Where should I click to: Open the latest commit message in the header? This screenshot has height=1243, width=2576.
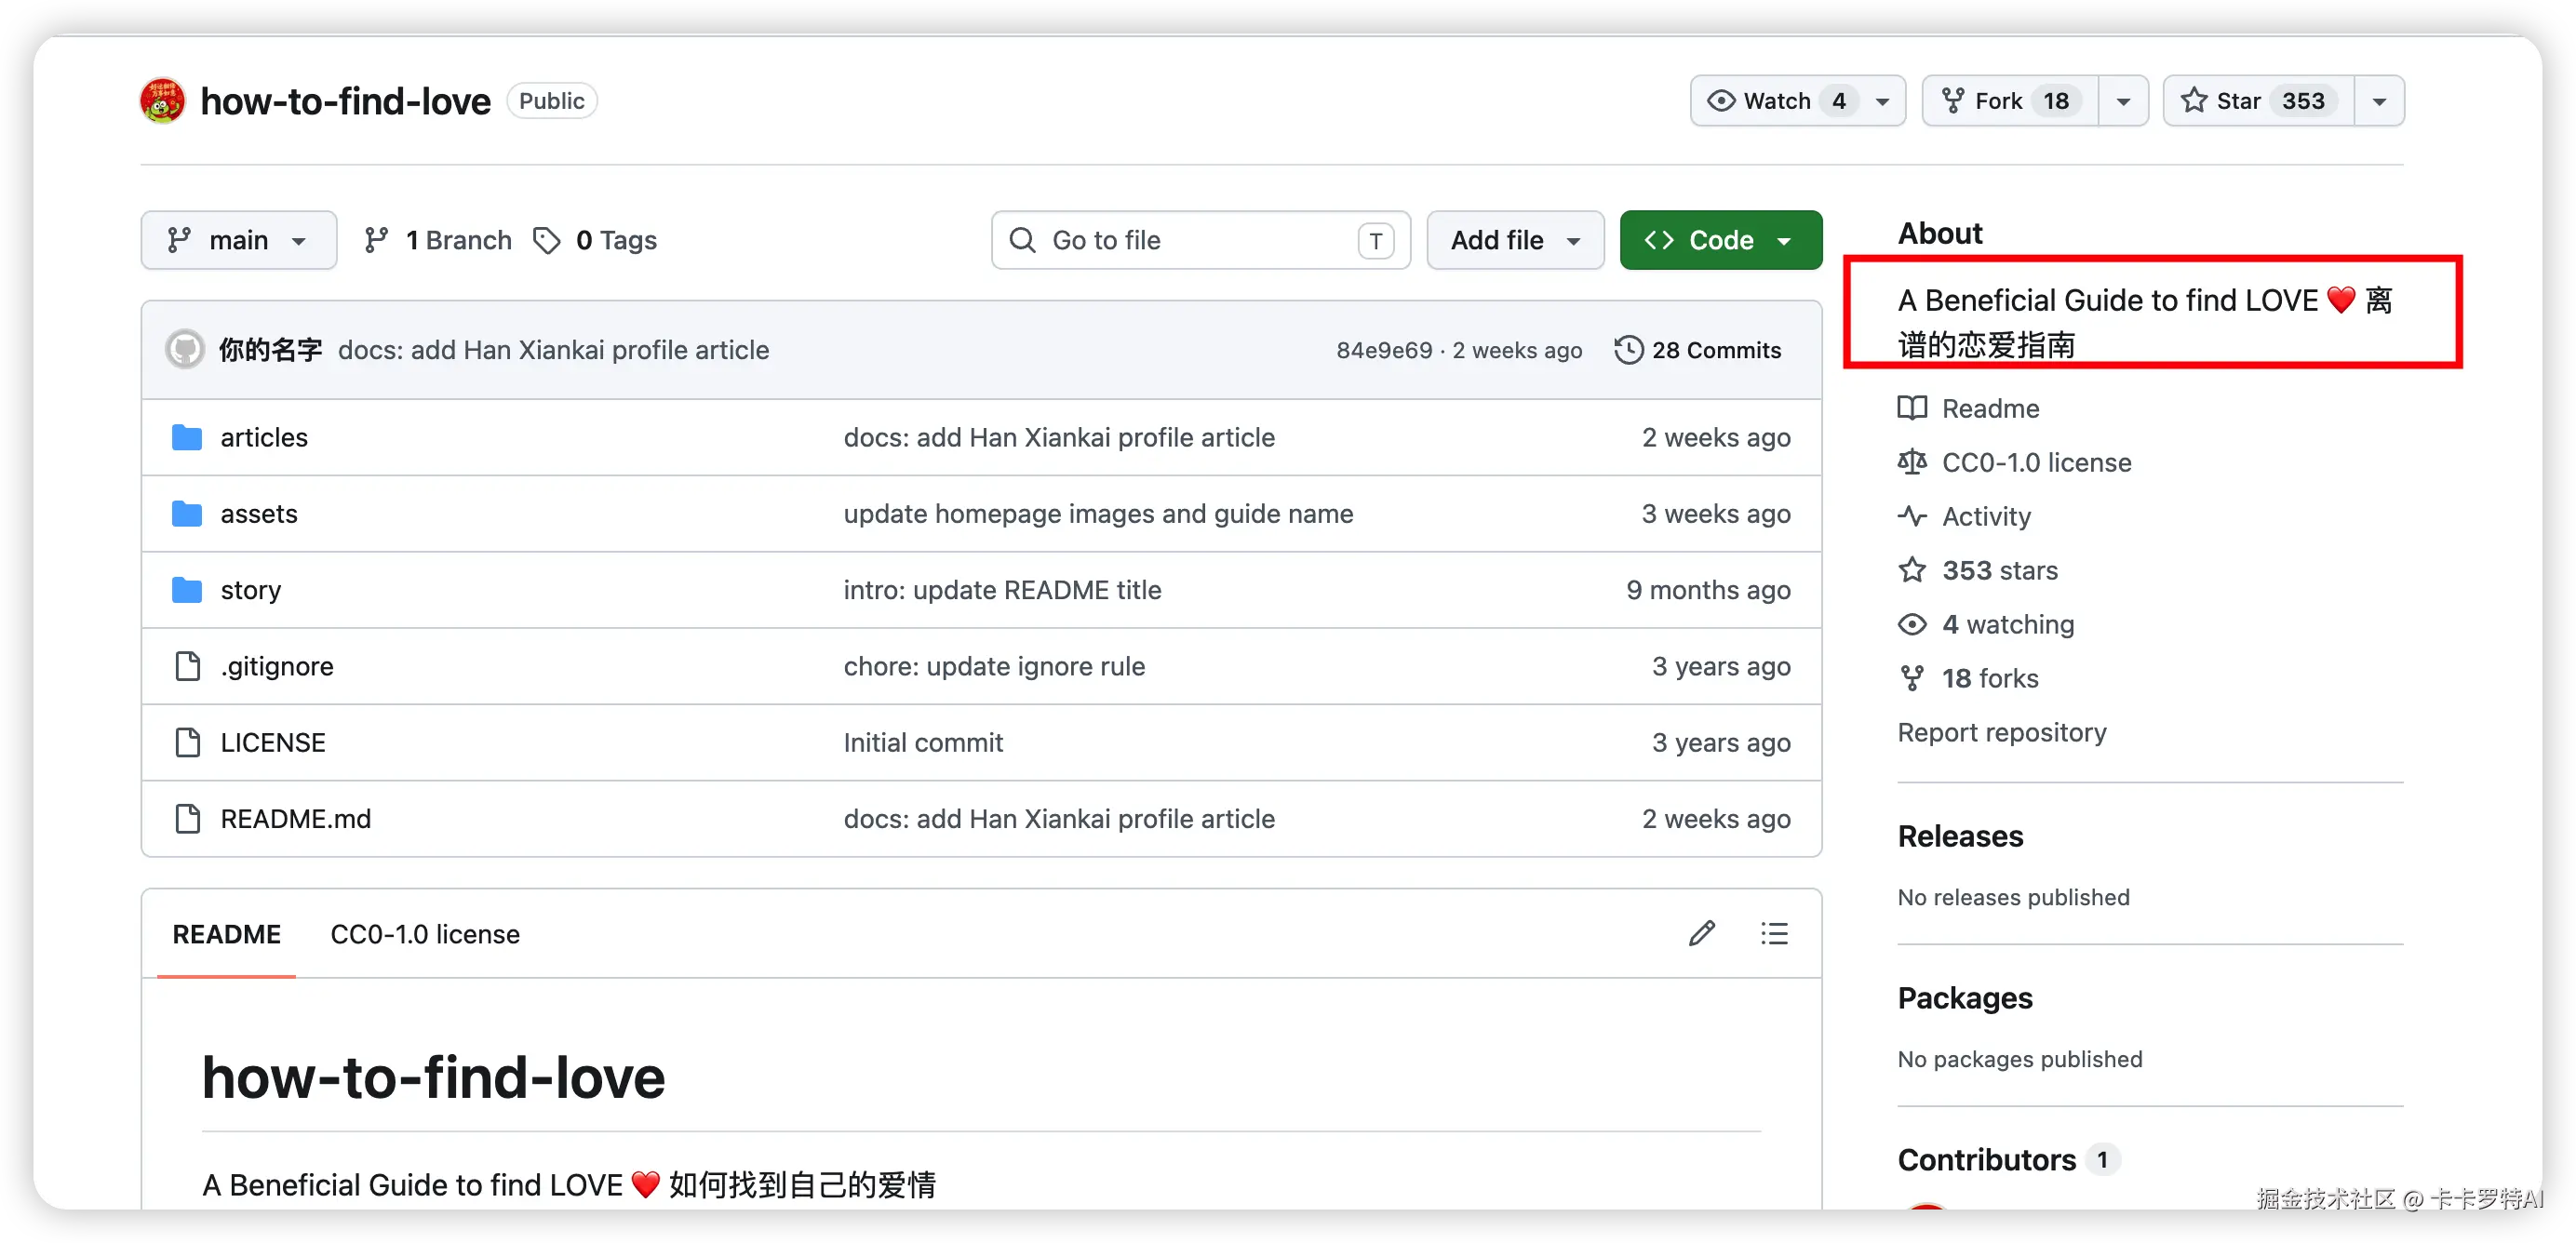point(553,350)
